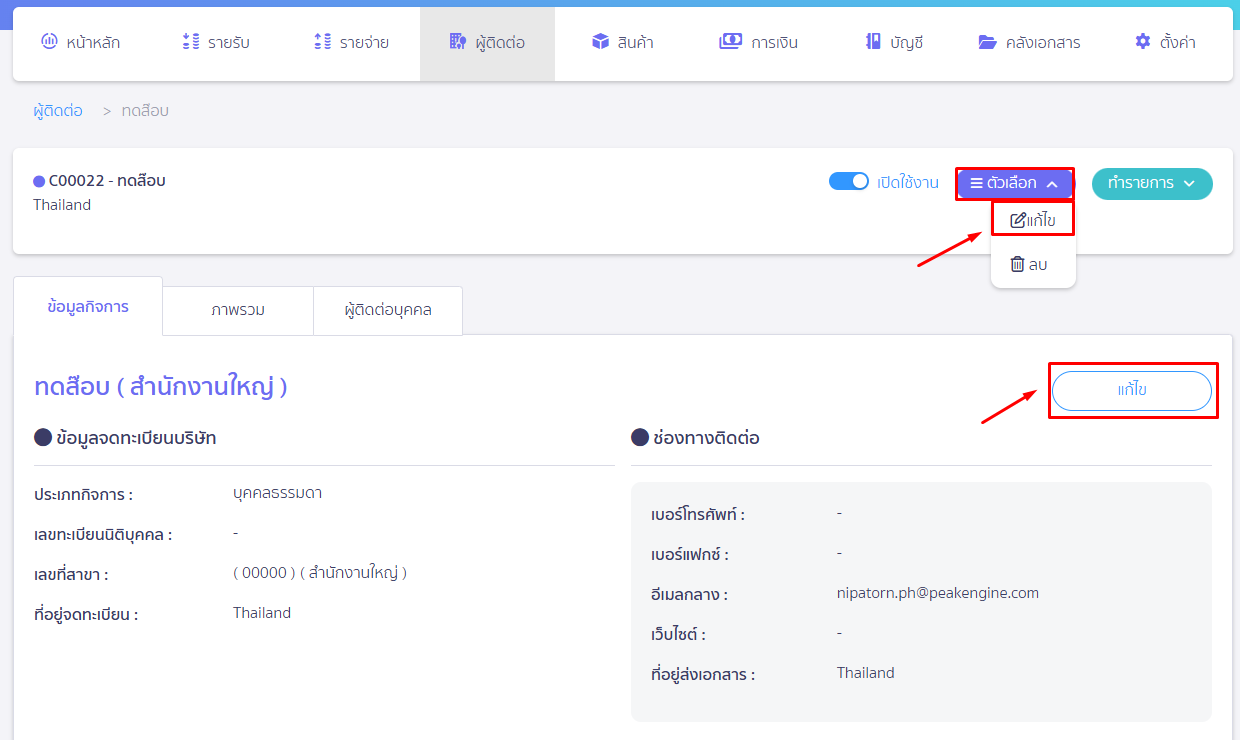Click the document library folder icon

[x=987, y=42]
